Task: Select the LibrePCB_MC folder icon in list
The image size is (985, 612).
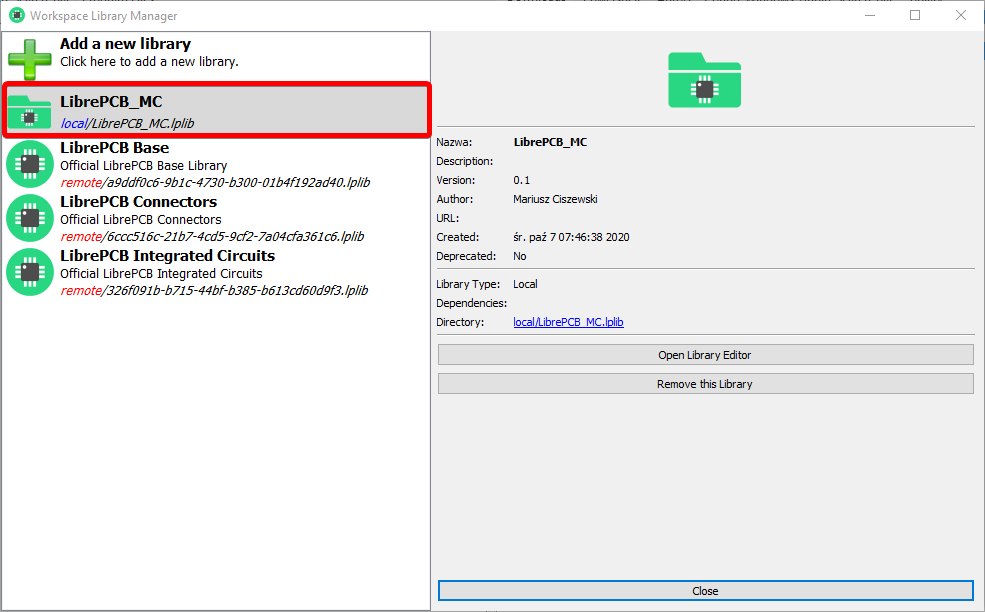Action: tap(30, 111)
